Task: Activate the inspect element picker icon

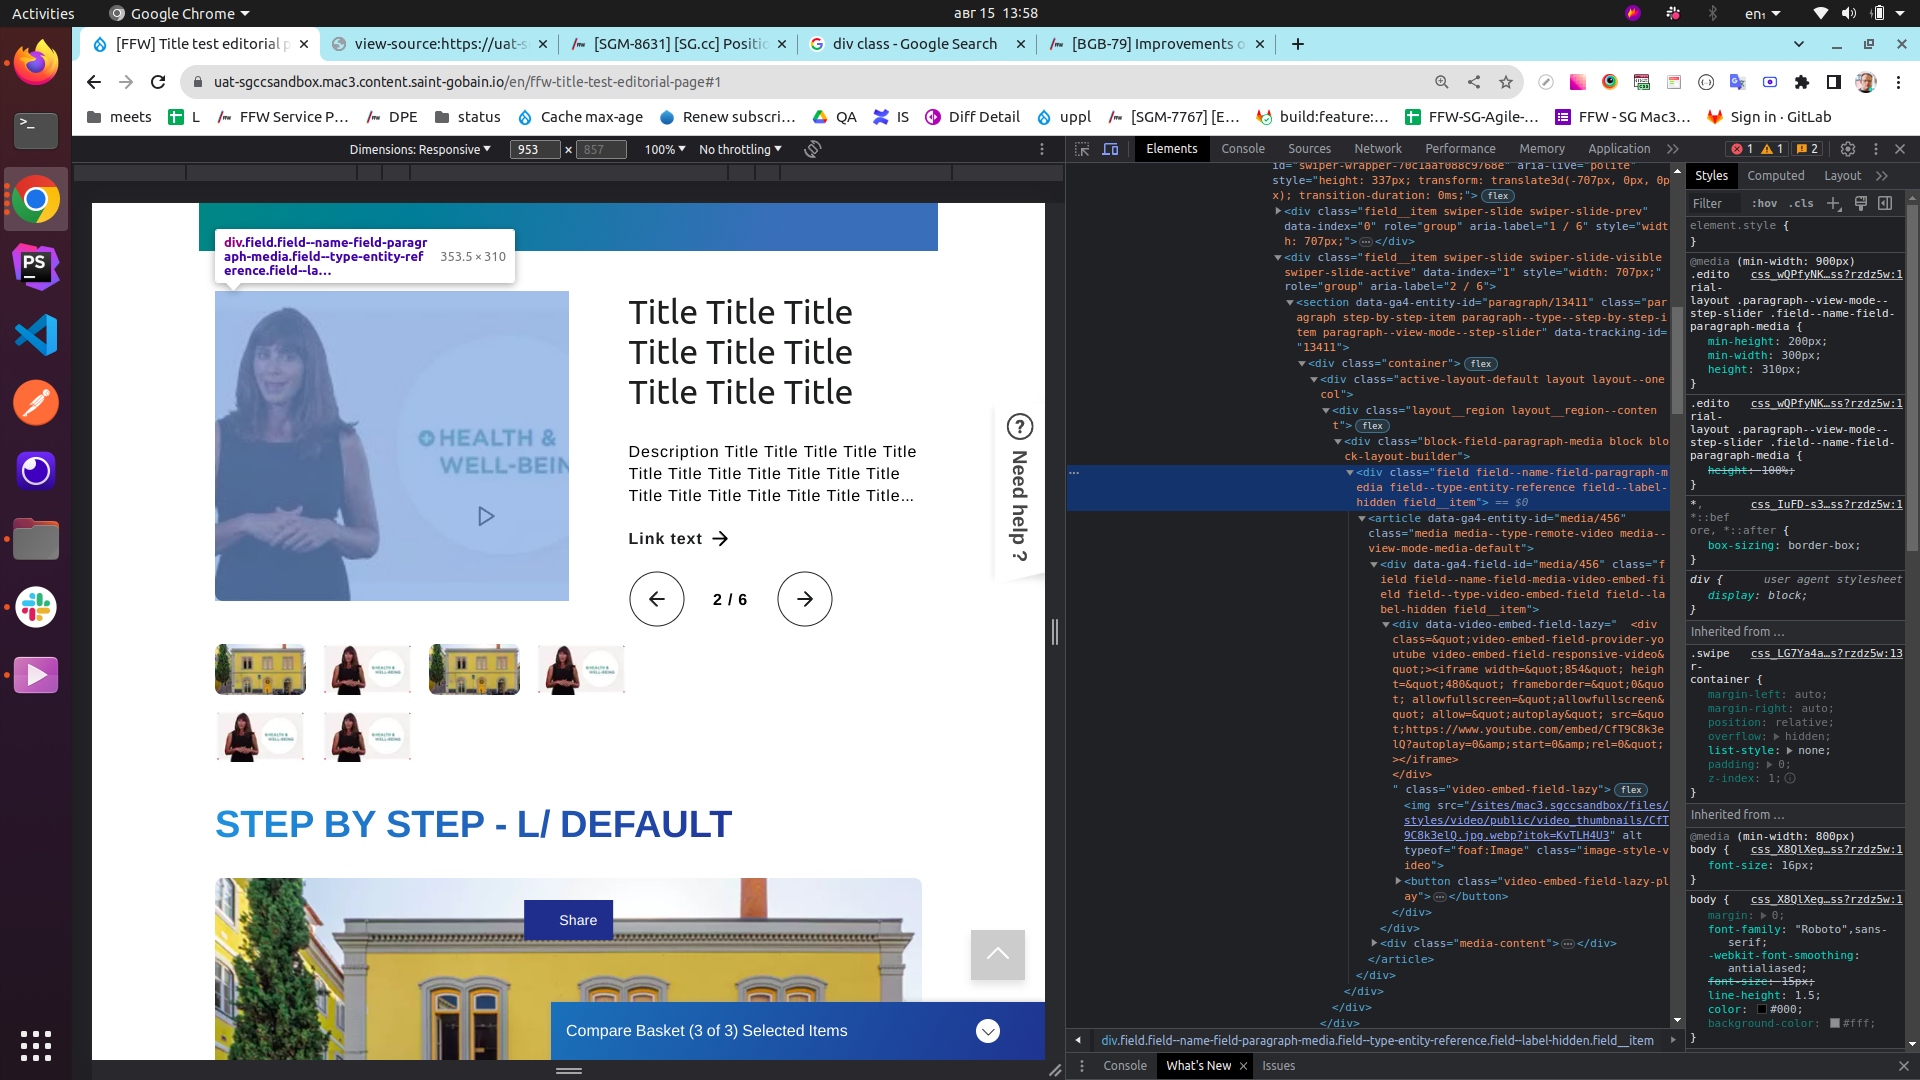Action: 1082,149
